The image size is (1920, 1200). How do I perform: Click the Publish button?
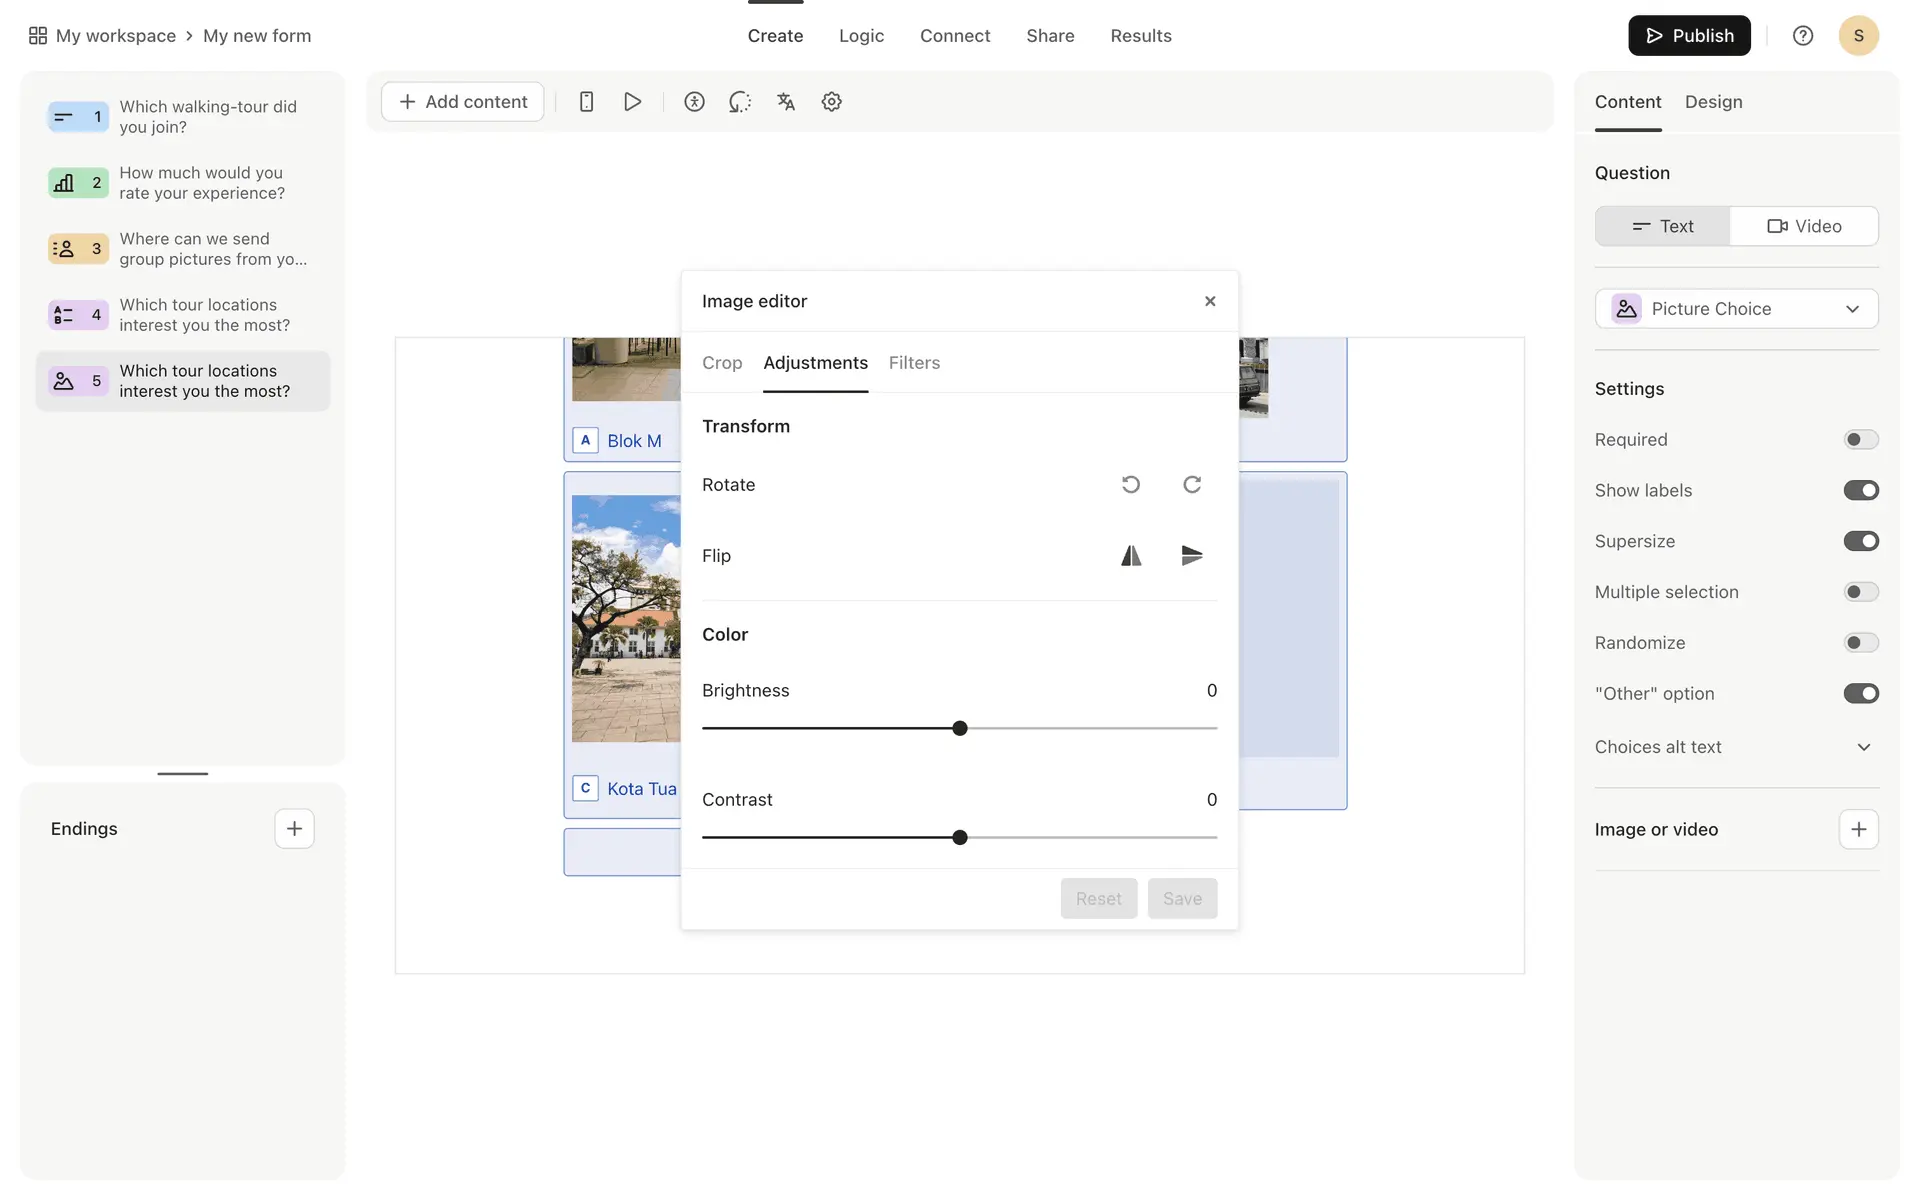coord(1688,36)
